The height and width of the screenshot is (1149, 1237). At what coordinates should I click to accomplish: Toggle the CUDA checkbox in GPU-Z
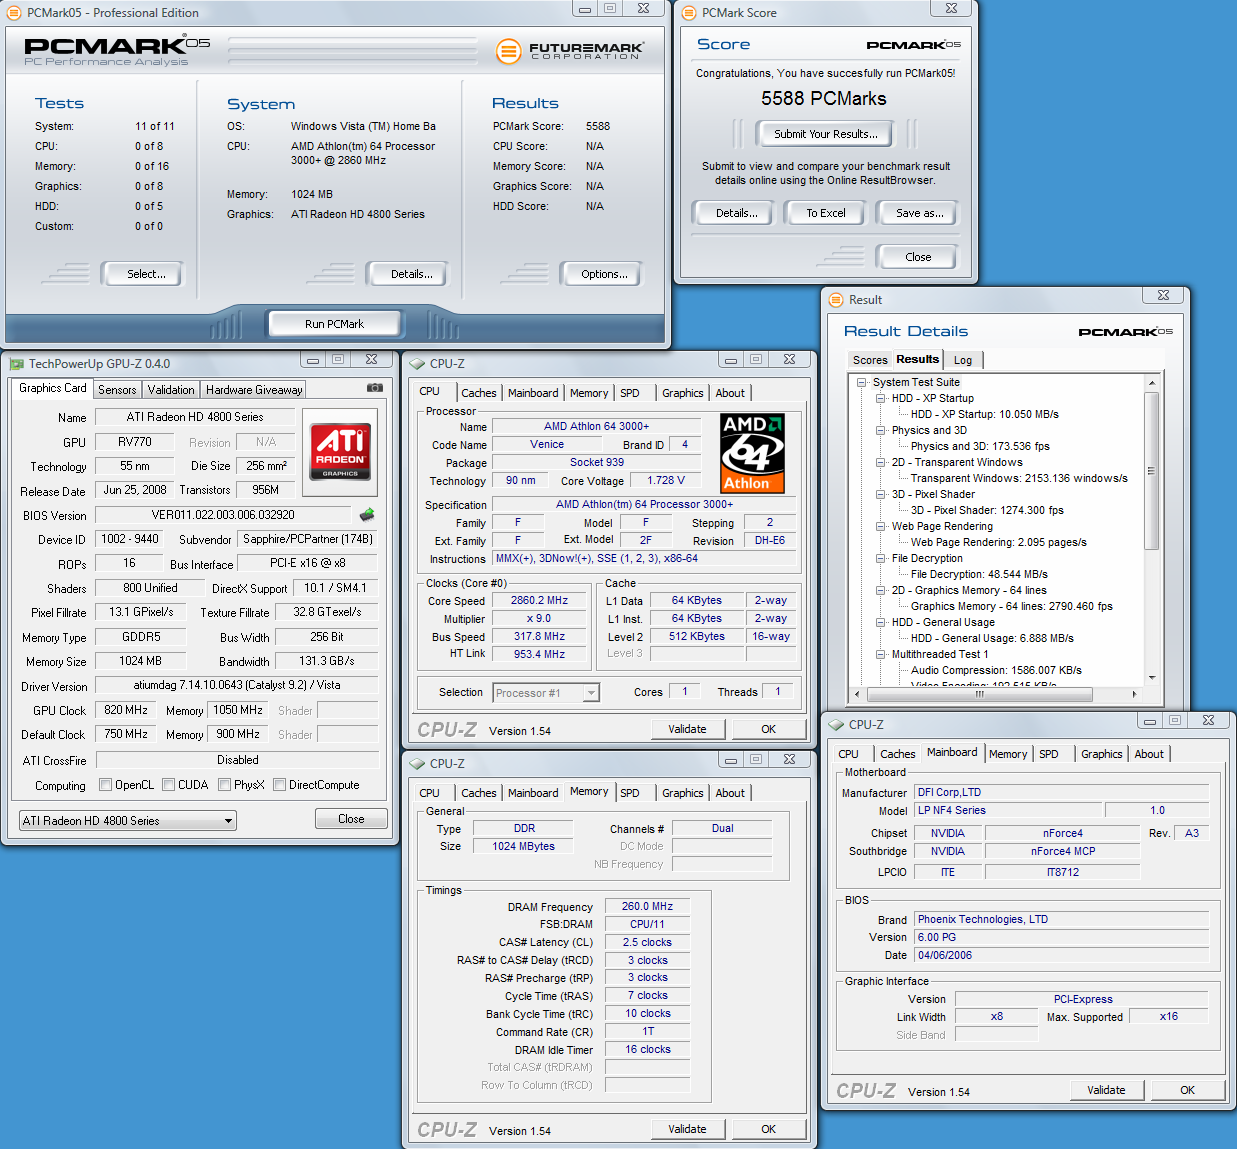(x=168, y=785)
